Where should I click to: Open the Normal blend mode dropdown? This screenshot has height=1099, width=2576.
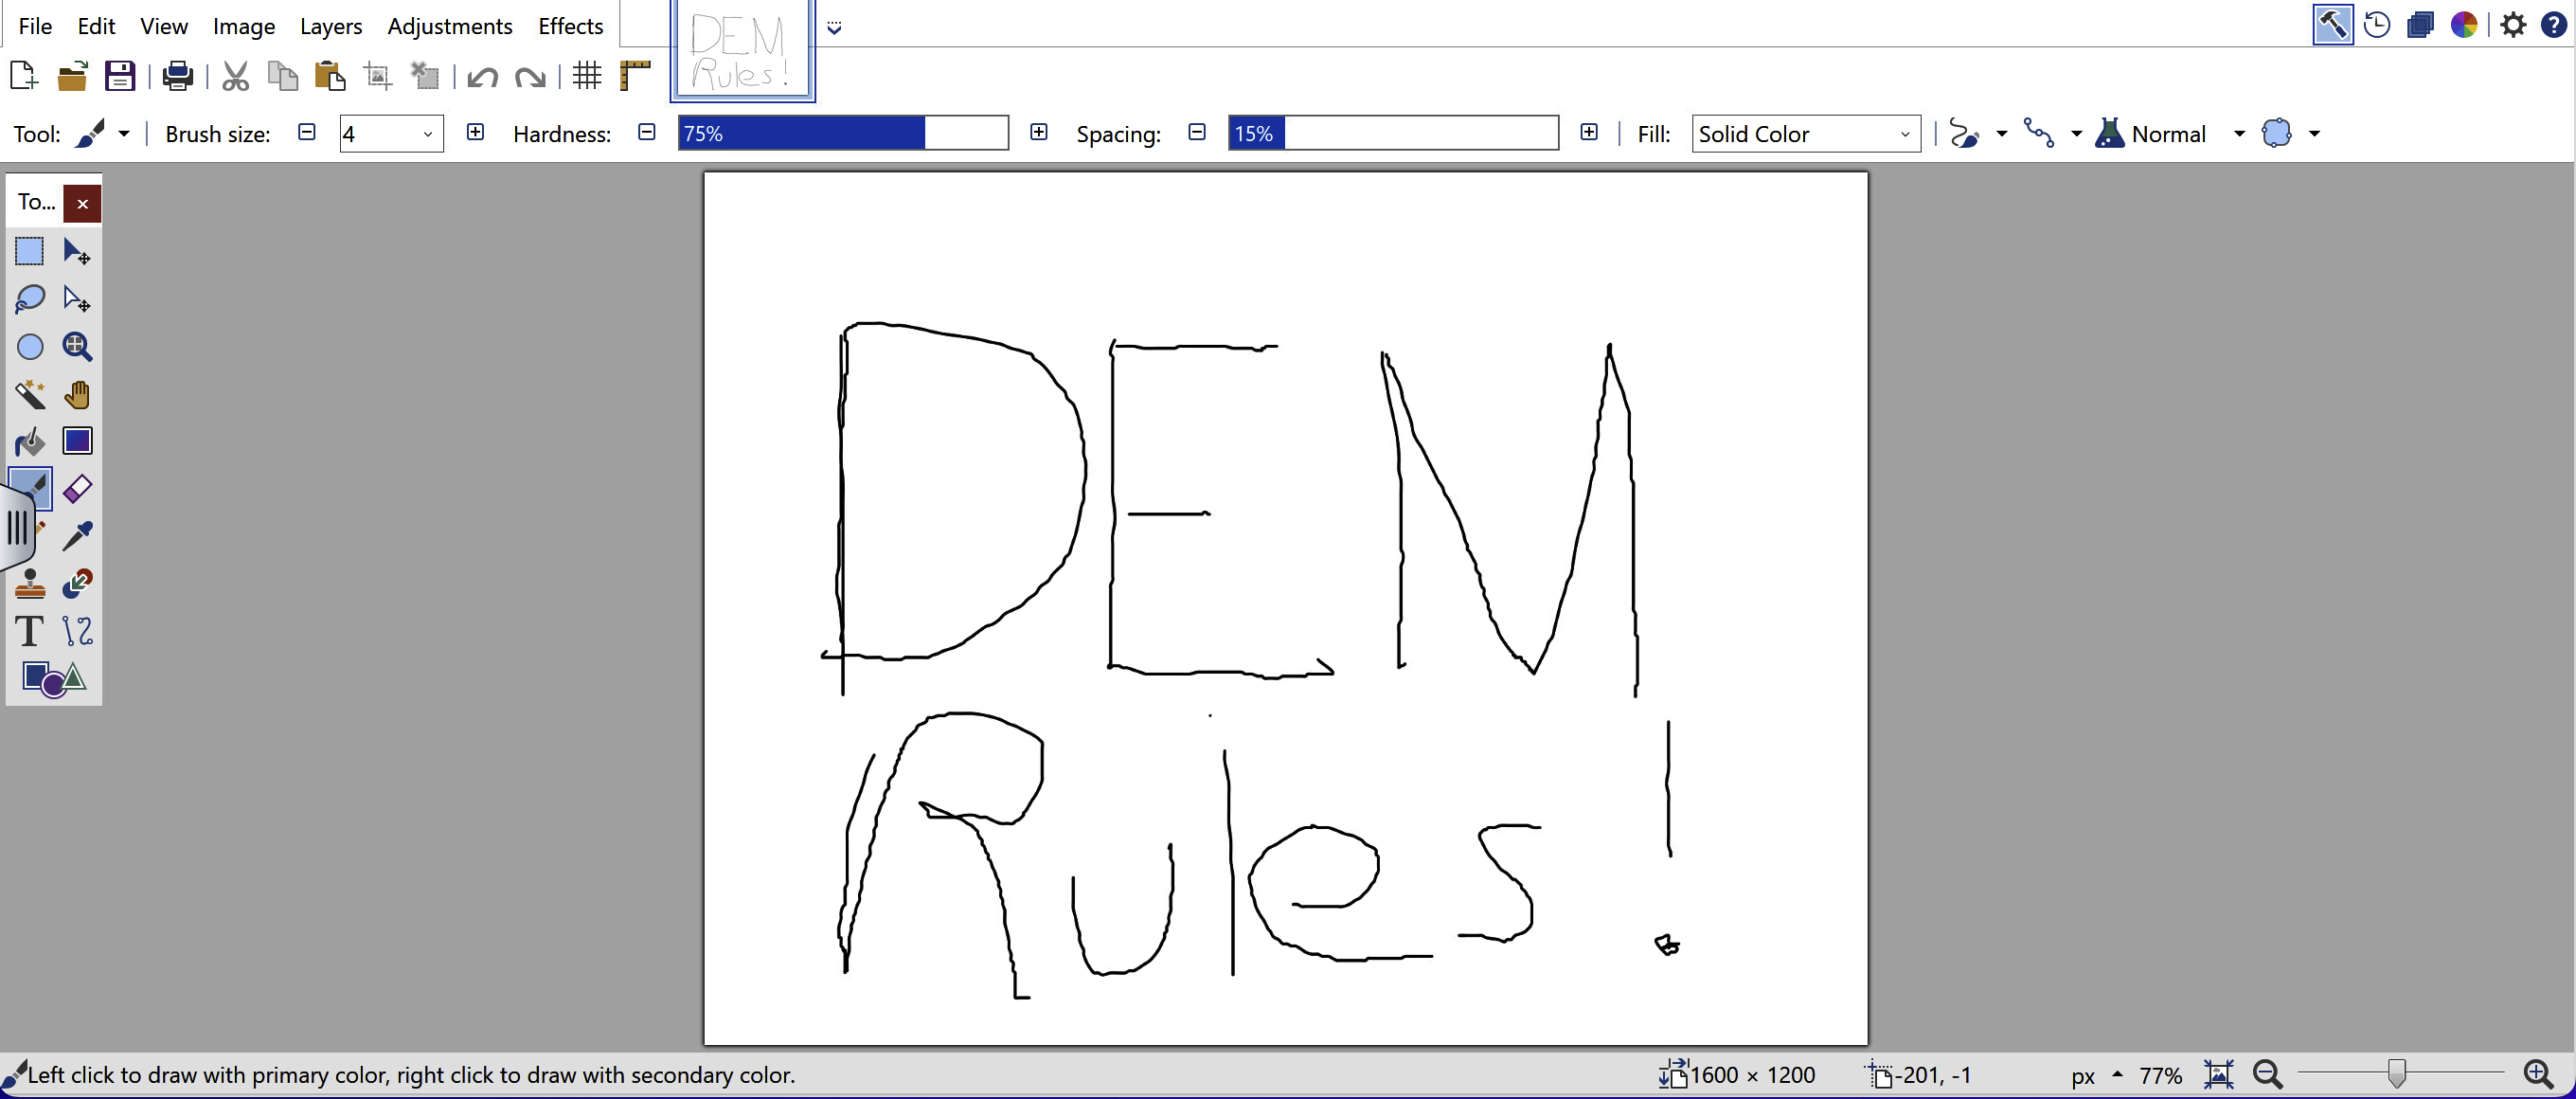click(x=2239, y=134)
